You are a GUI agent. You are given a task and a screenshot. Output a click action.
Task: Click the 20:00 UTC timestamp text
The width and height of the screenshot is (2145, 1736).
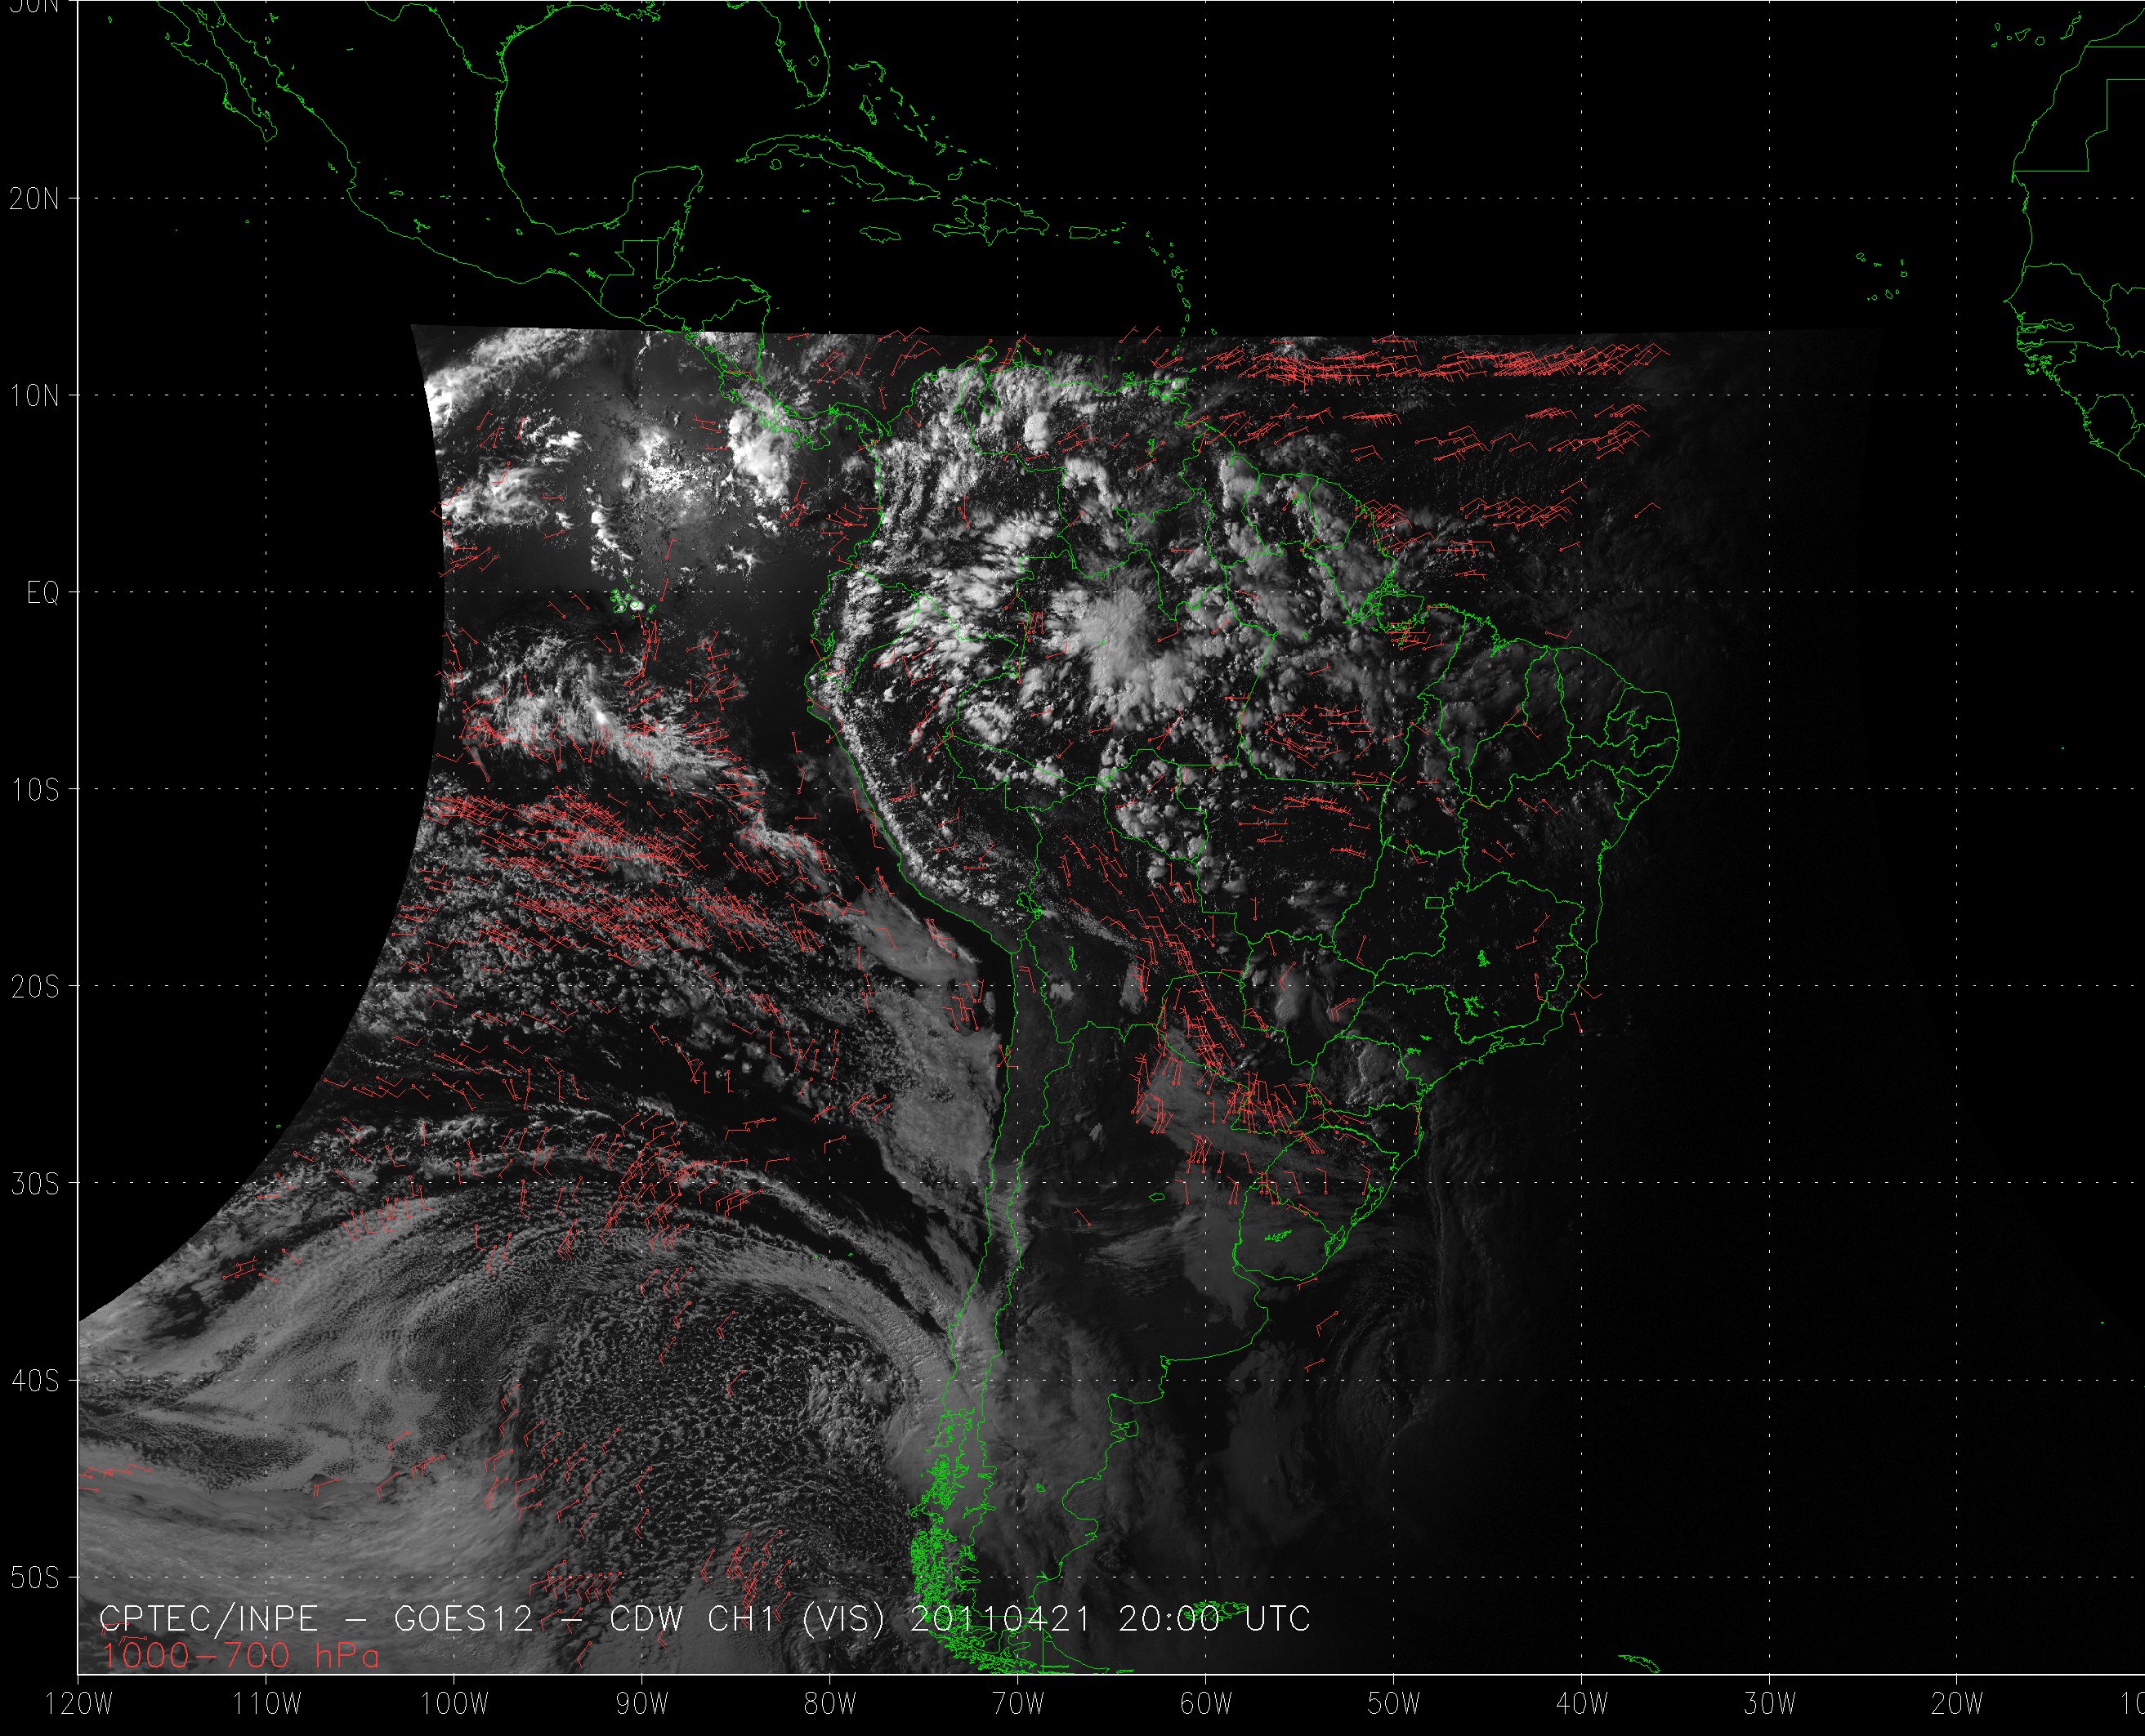pyautogui.click(x=1214, y=1619)
